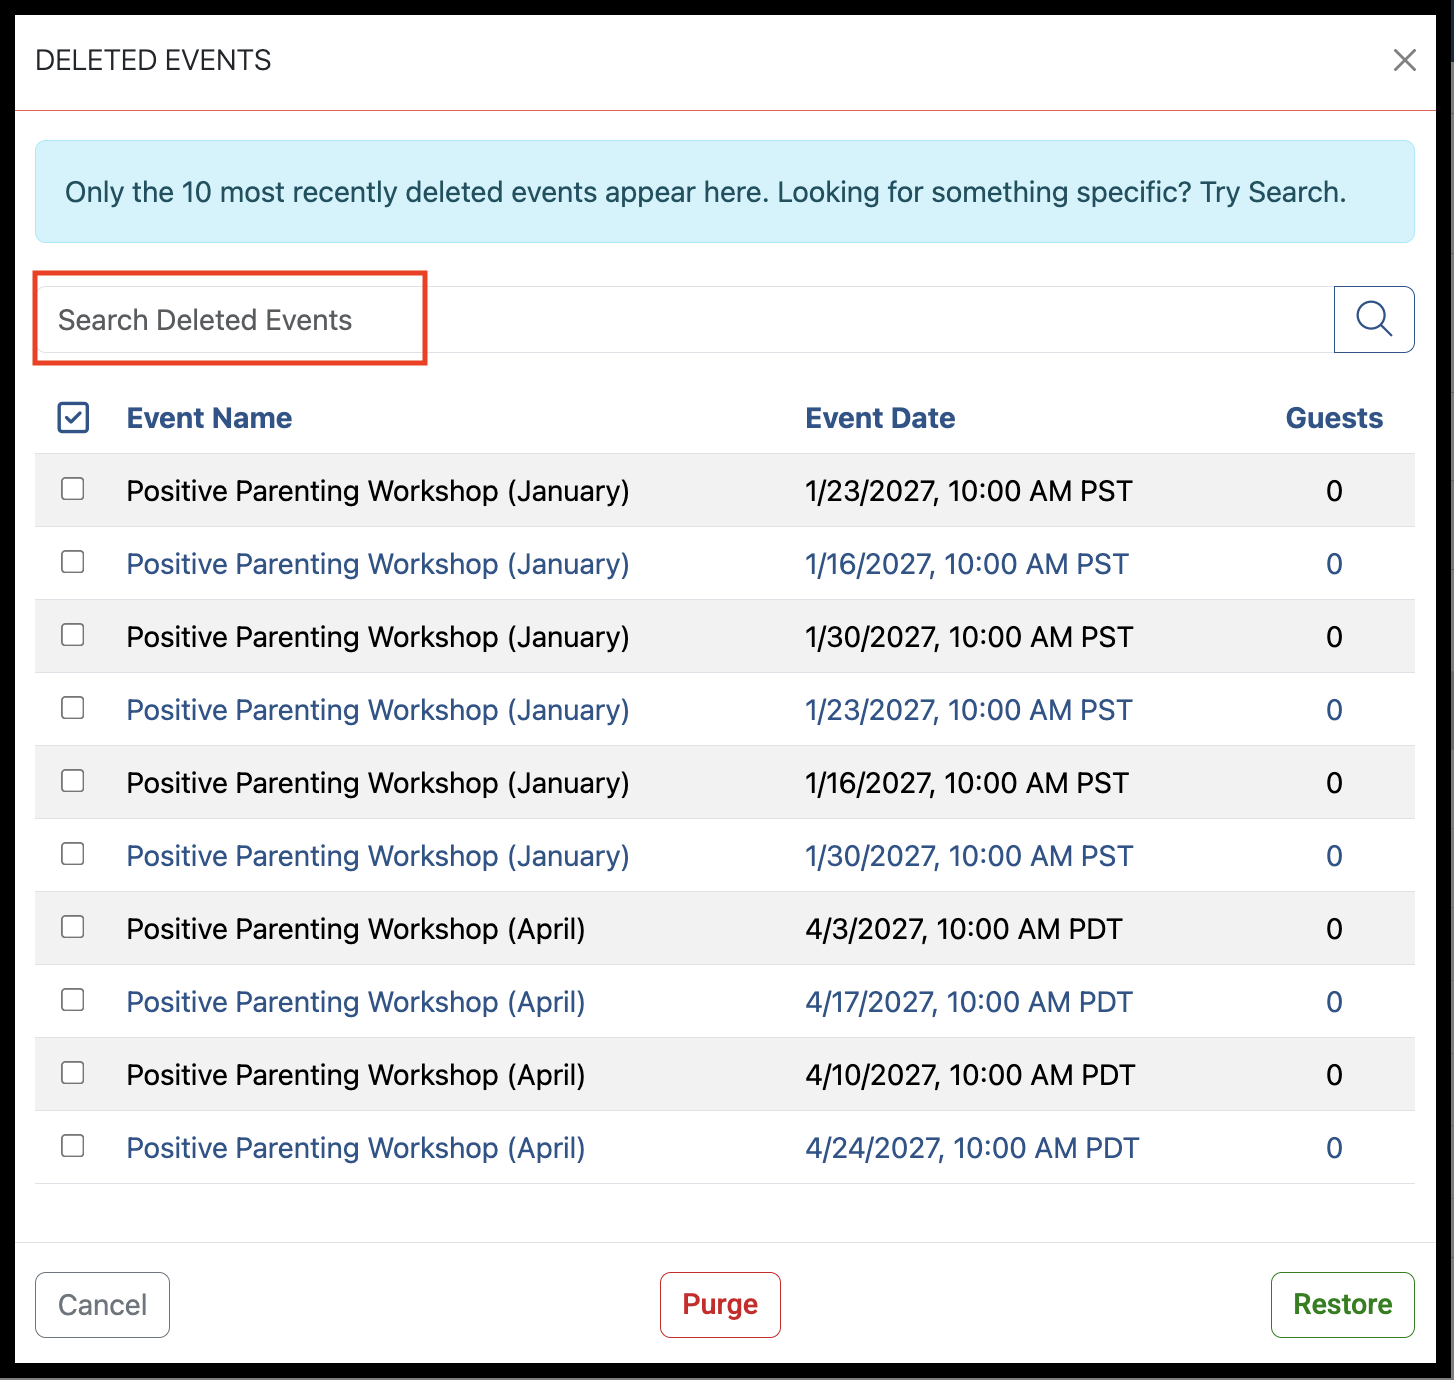Image resolution: width=1454 pixels, height=1380 pixels.
Task: Sort by the Guests column header
Action: [1334, 418]
